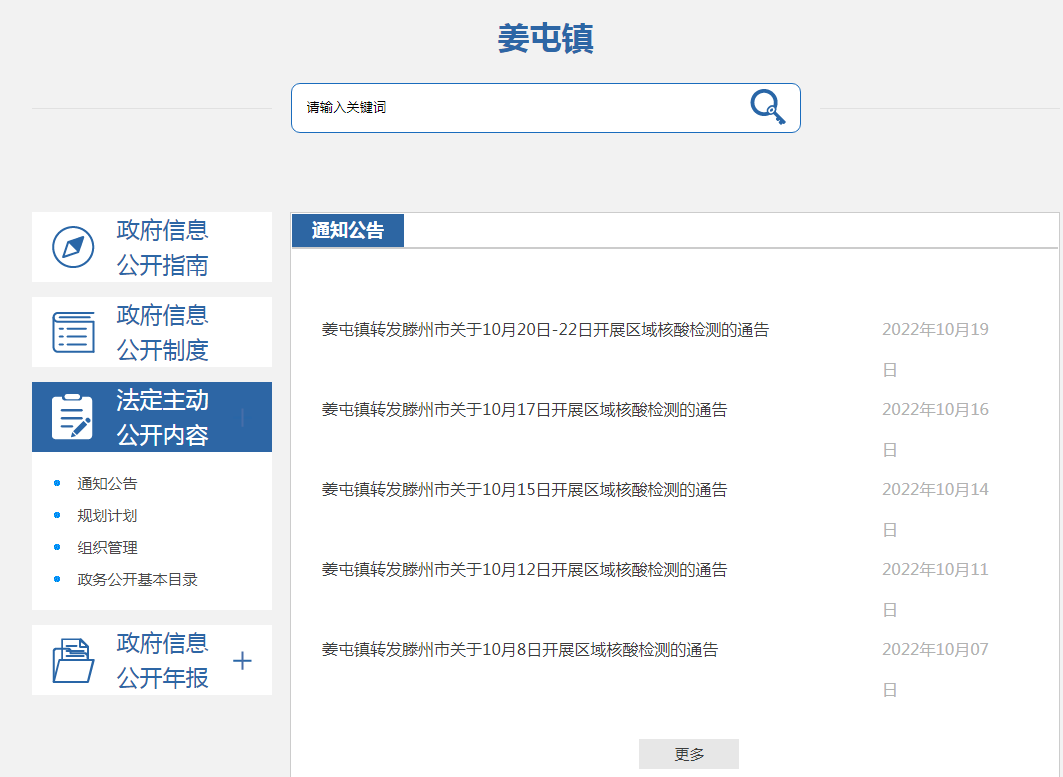Click the list icon for 政府信息公开制度
This screenshot has width=1063, height=777.
click(x=73, y=332)
